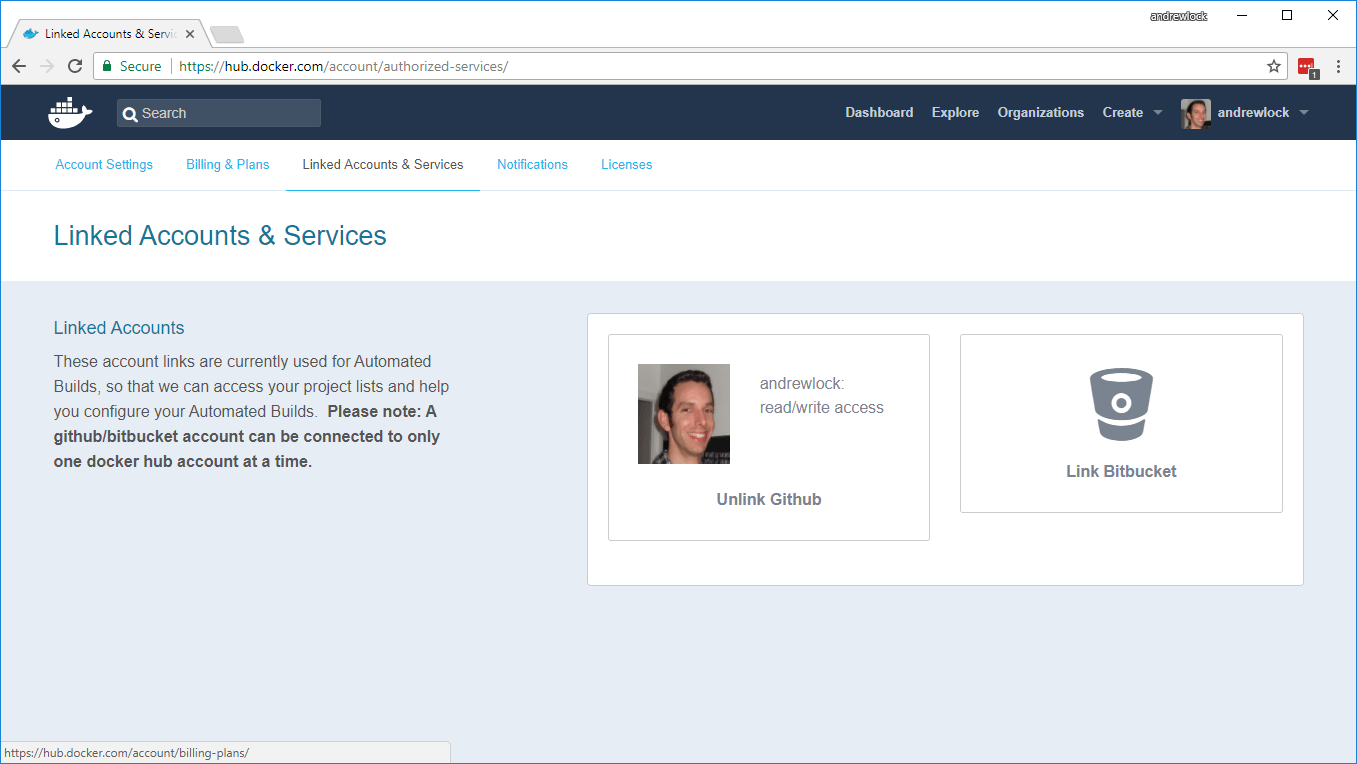
Task: Click the Docker whale logo
Action: tap(70, 113)
